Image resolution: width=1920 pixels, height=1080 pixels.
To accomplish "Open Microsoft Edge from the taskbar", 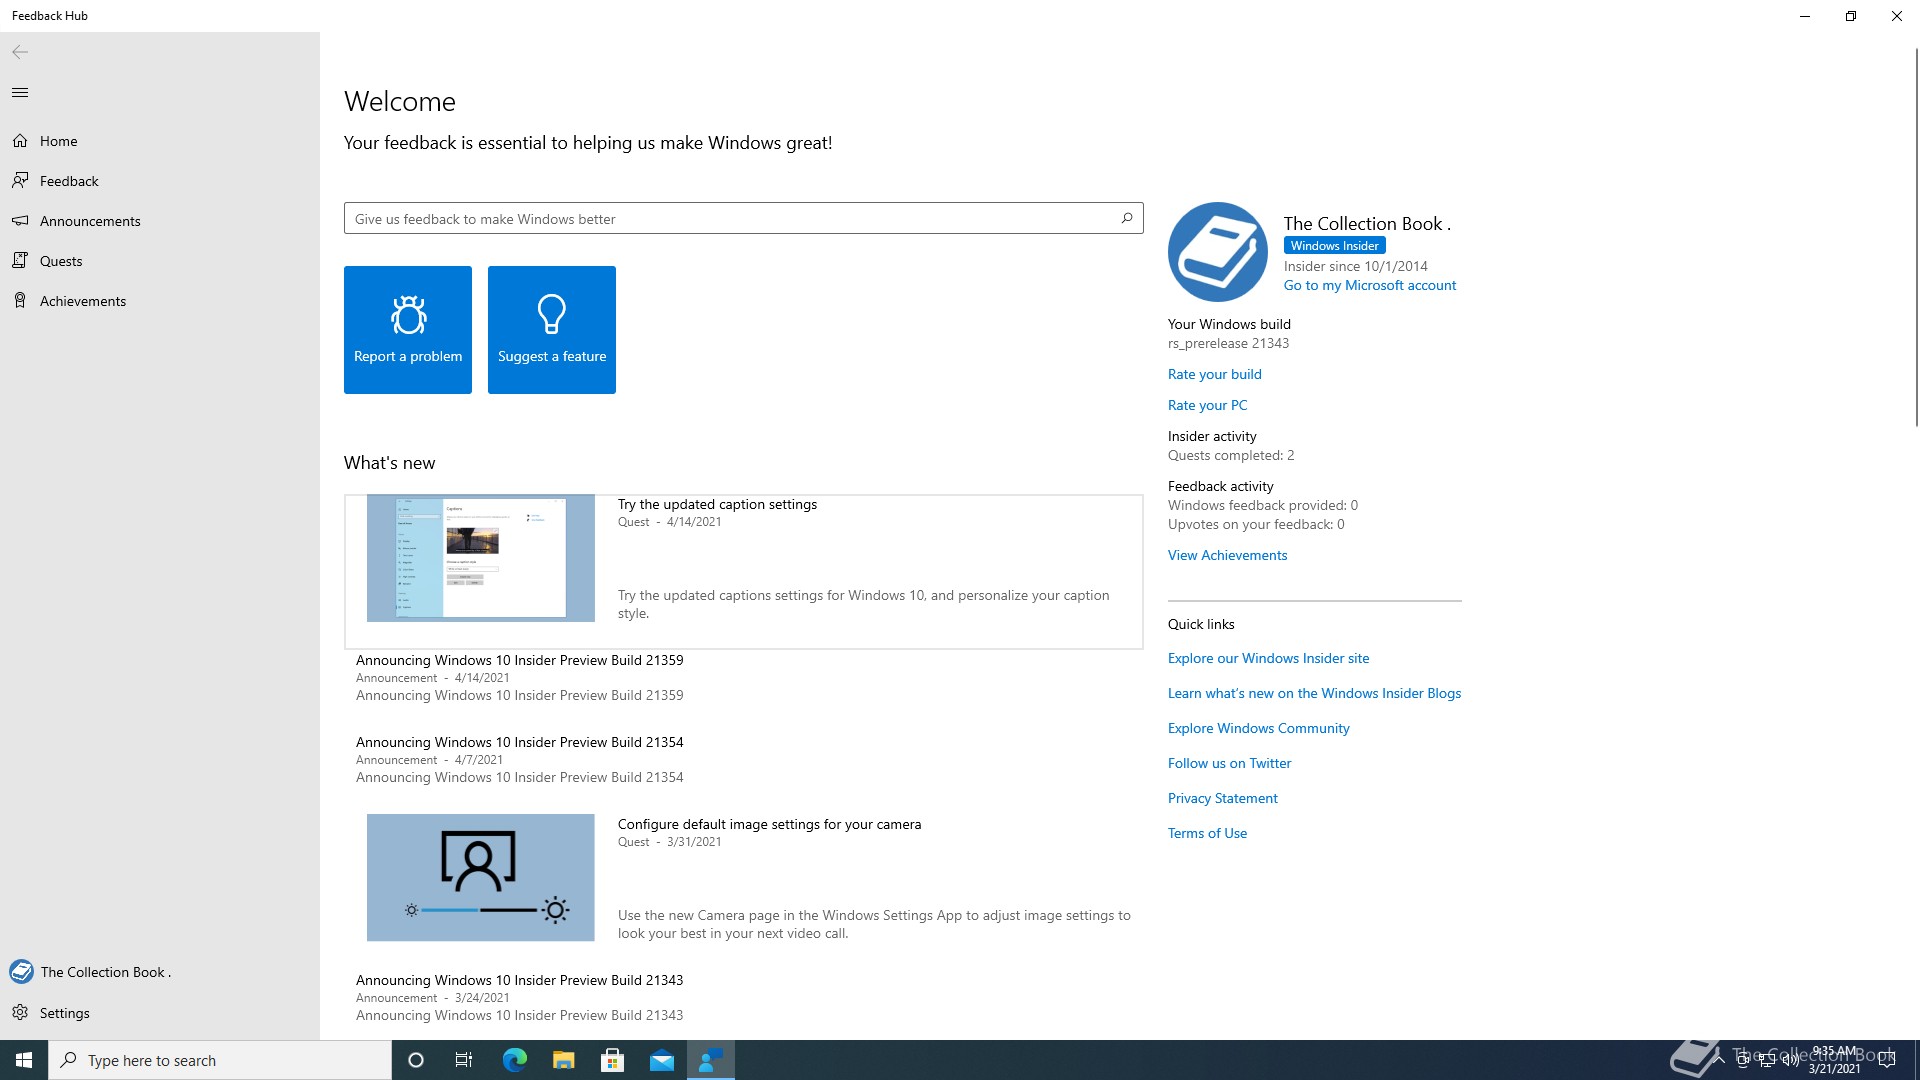I will click(x=515, y=1061).
